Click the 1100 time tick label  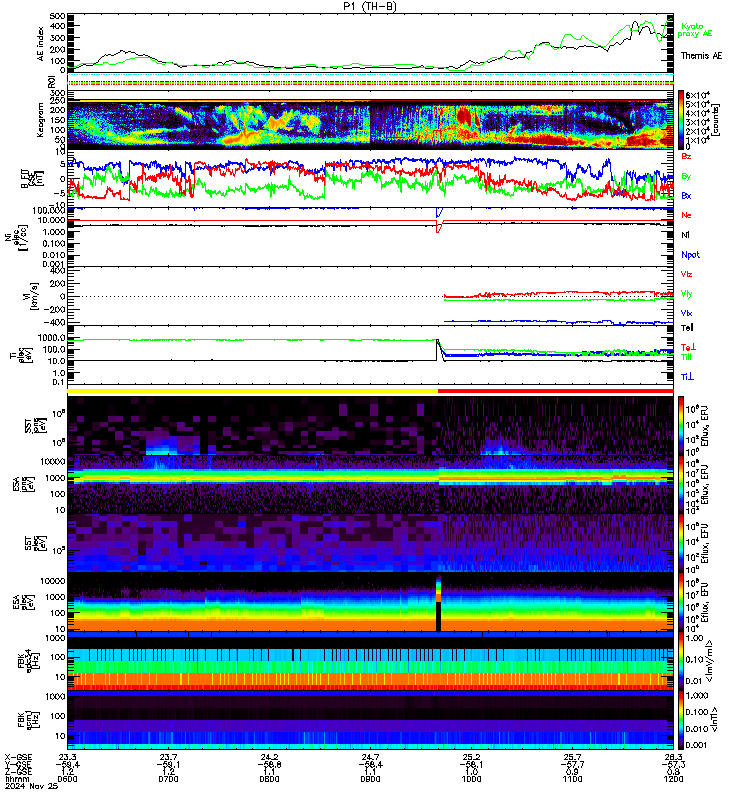point(572,779)
